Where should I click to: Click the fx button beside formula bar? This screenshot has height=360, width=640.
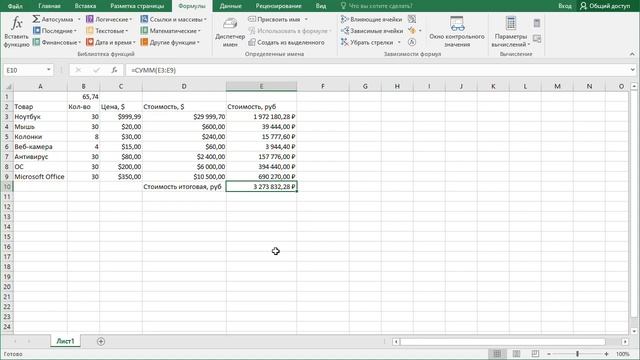click(114, 70)
